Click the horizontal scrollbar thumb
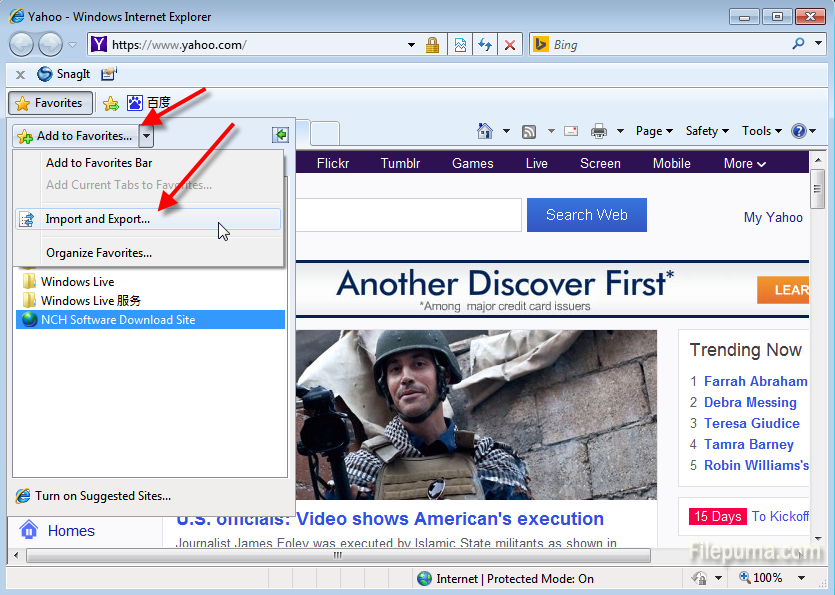 coord(337,556)
